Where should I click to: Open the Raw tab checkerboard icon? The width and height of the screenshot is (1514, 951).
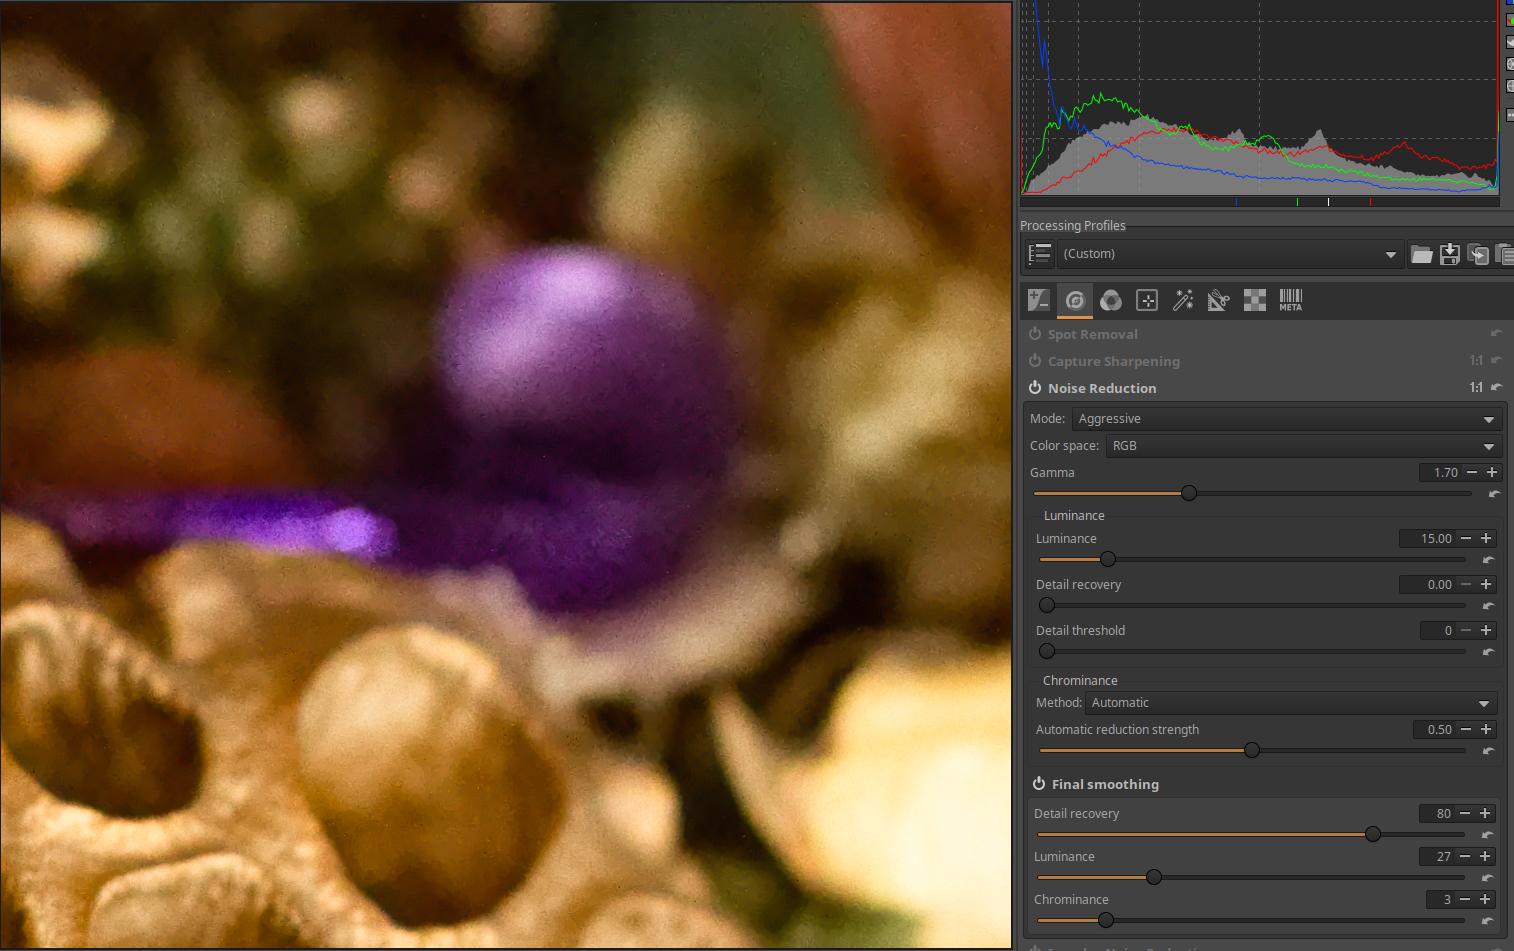[x=1254, y=300]
